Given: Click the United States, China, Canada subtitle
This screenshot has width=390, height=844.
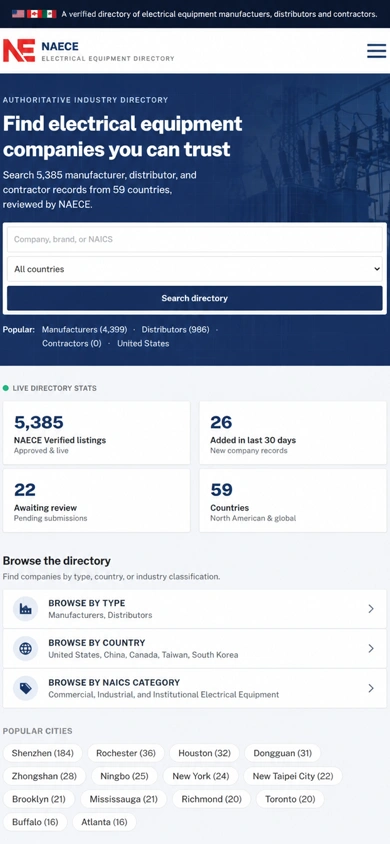Looking at the screenshot, I should click(x=143, y=655).
